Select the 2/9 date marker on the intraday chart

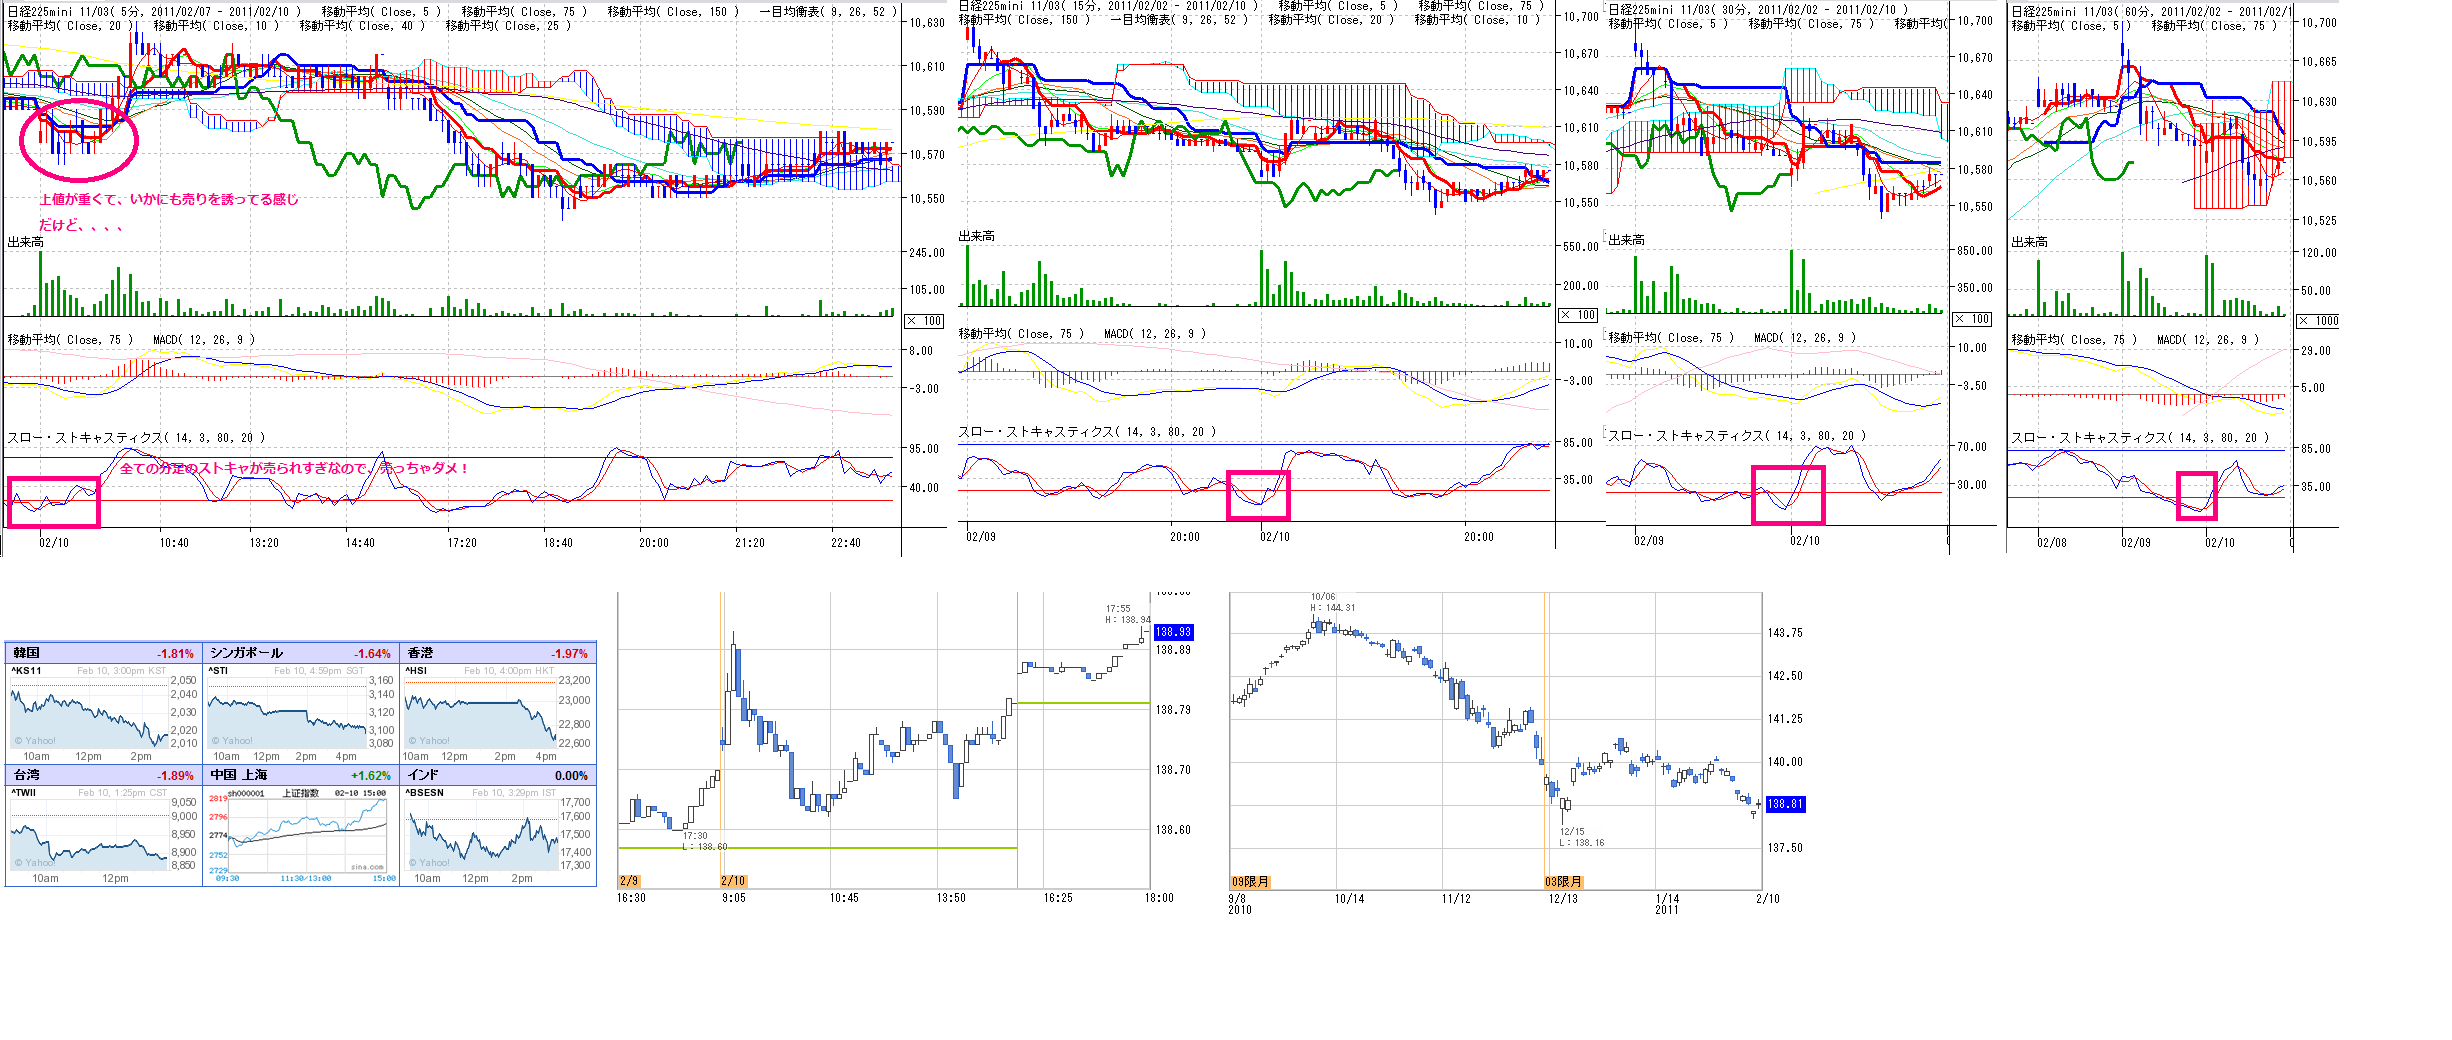[629, 881]
